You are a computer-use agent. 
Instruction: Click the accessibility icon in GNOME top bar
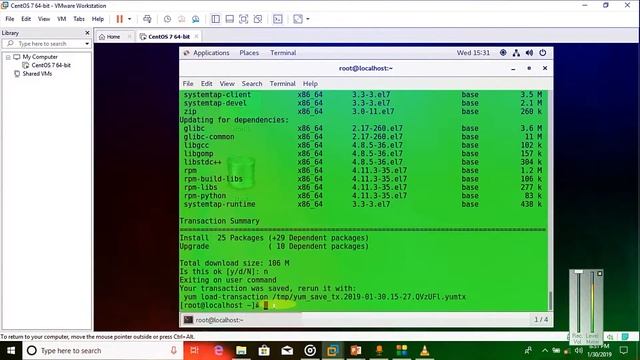pyautogui.click(x=503, y=53)
